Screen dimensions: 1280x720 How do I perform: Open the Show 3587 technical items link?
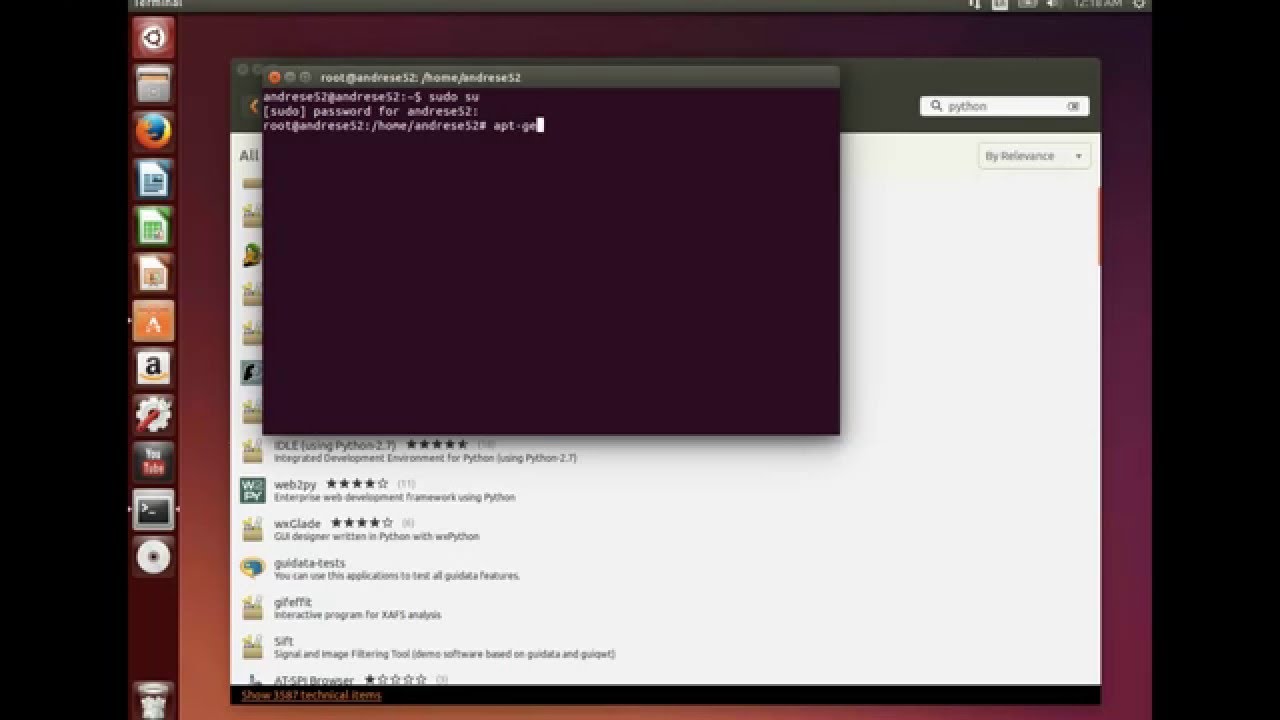pos(311,695)
